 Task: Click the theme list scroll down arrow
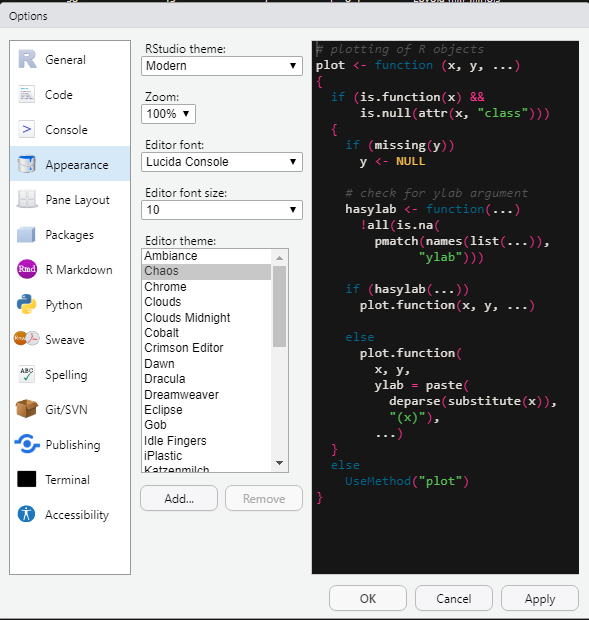[279, 463]
